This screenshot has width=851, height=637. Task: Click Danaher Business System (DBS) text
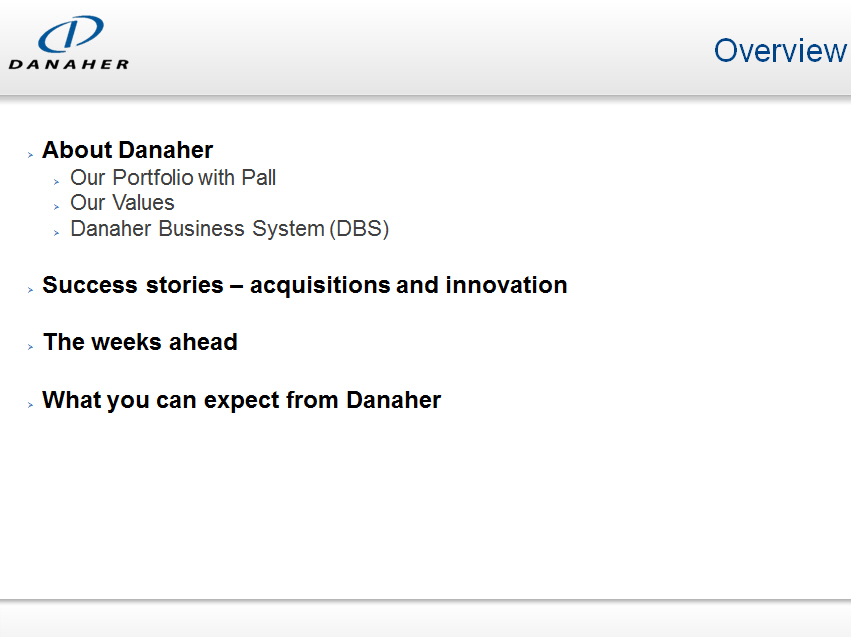(229, 229)
